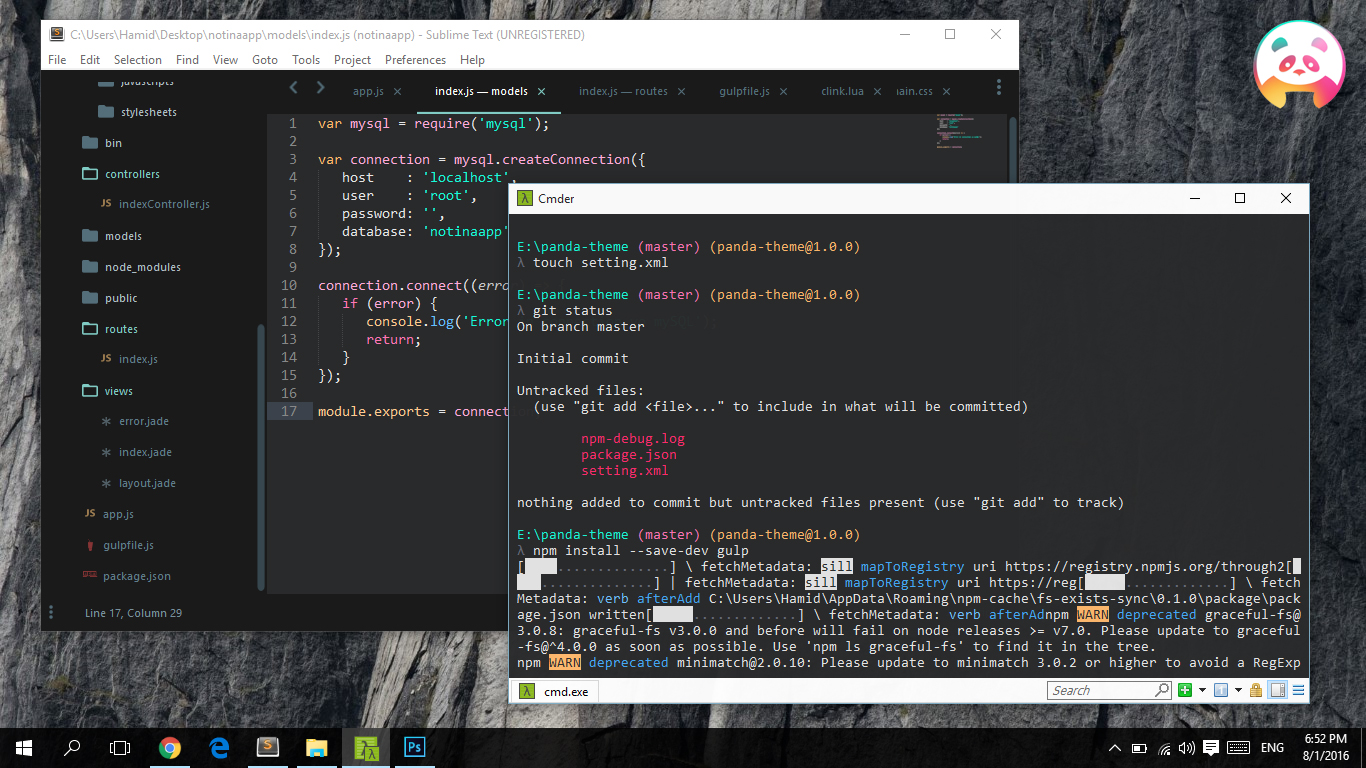Toggle the lock icon in Cmder status bar
The height and width of the screenshot is (768, 1366).
click(x=1256, y=690)
